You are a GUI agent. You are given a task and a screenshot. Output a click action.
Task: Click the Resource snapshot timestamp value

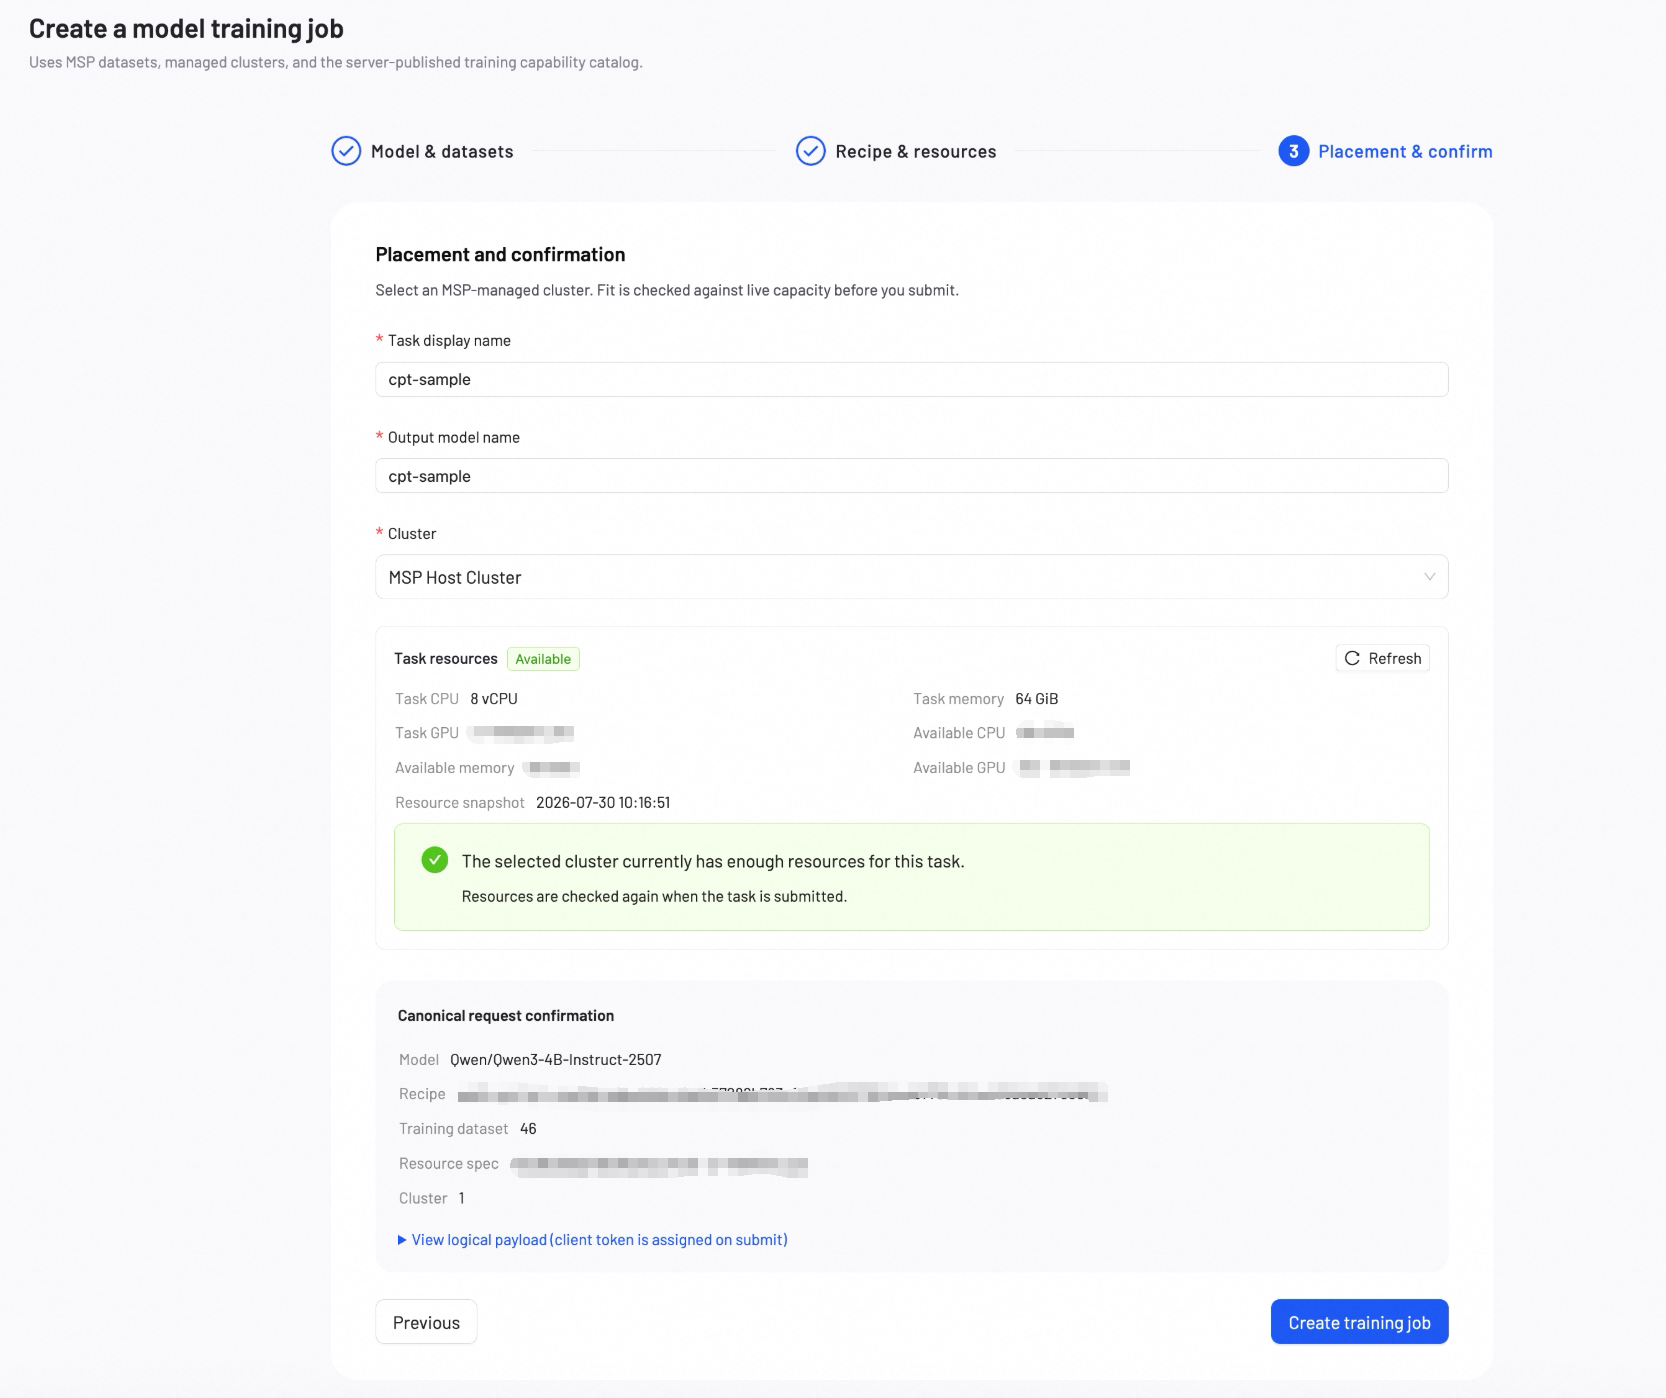point(603,803)
